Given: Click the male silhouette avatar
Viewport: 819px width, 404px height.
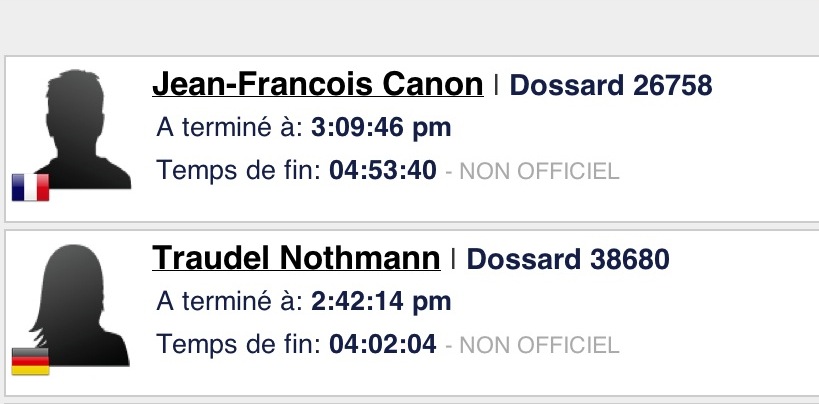Looking at the screenshot, I should click(x=83, y=129).
